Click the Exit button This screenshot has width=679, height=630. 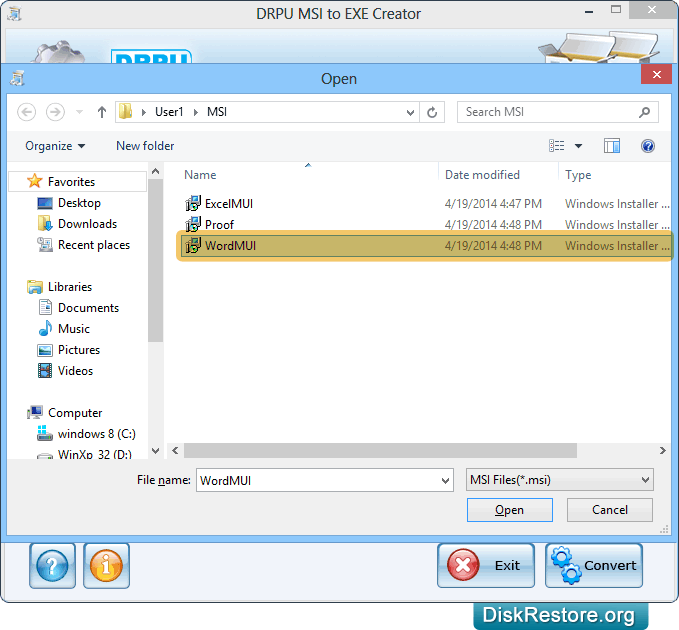tap(486, 565)
